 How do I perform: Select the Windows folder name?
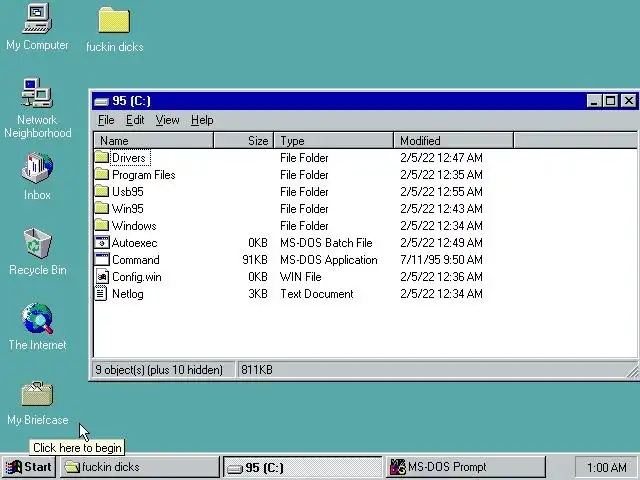(134, 226)
